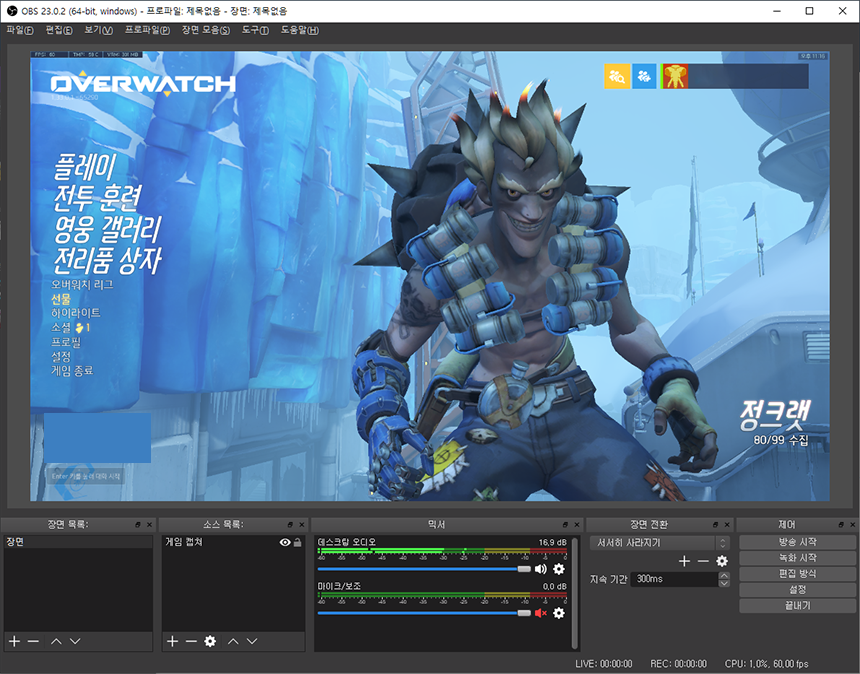The width and height of the screenshot is (860, 674).
Task: Hide the 게임 캡쳐 source with the eye icon
Action: pos(285,542)
